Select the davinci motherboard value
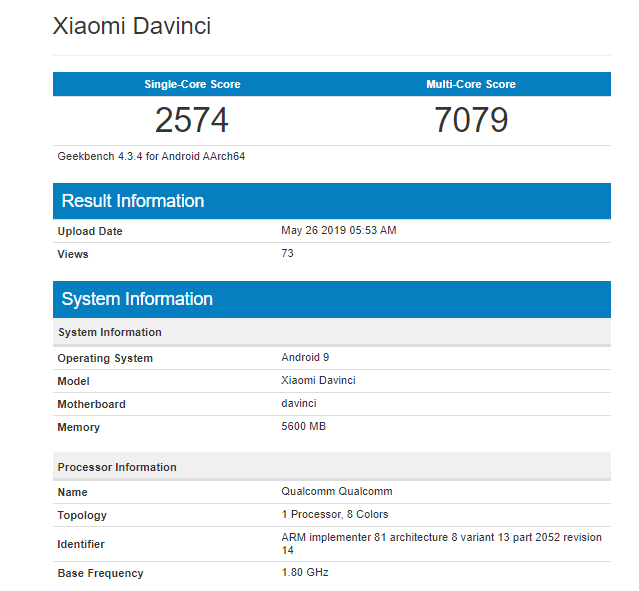 coord(299,404)
